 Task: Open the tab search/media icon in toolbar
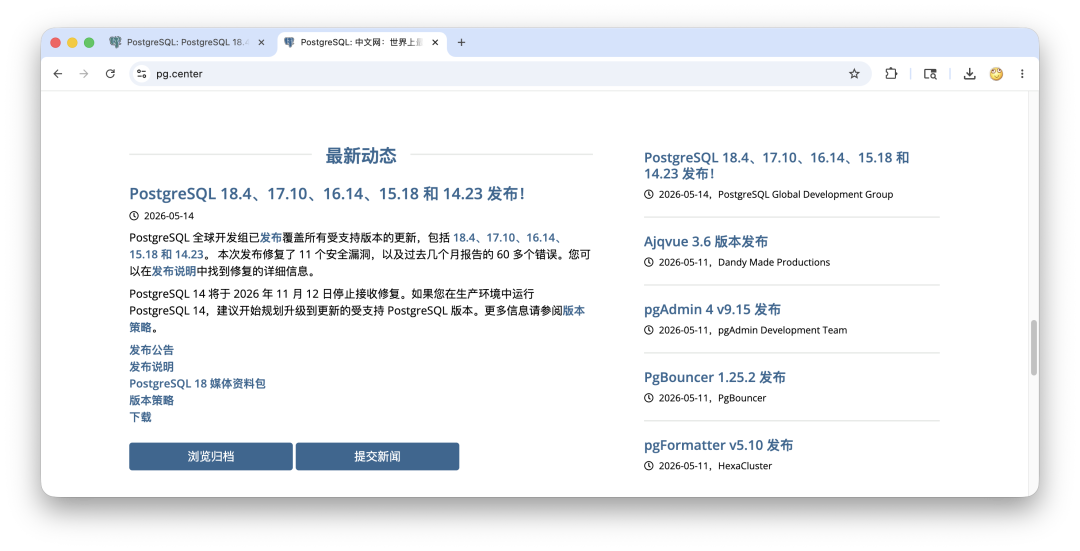pyautogui.click(x=930, y=74)
